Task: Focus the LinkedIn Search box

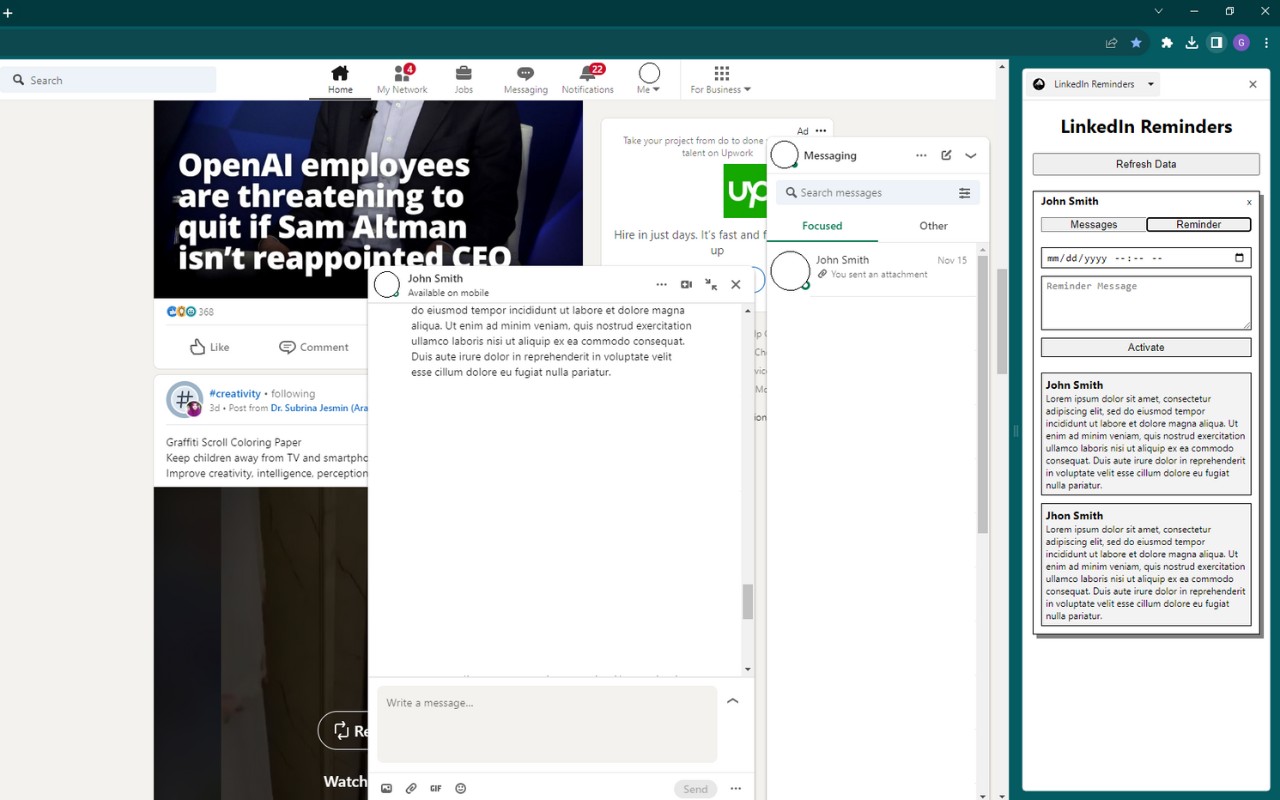Action: [x=108, y=80]
